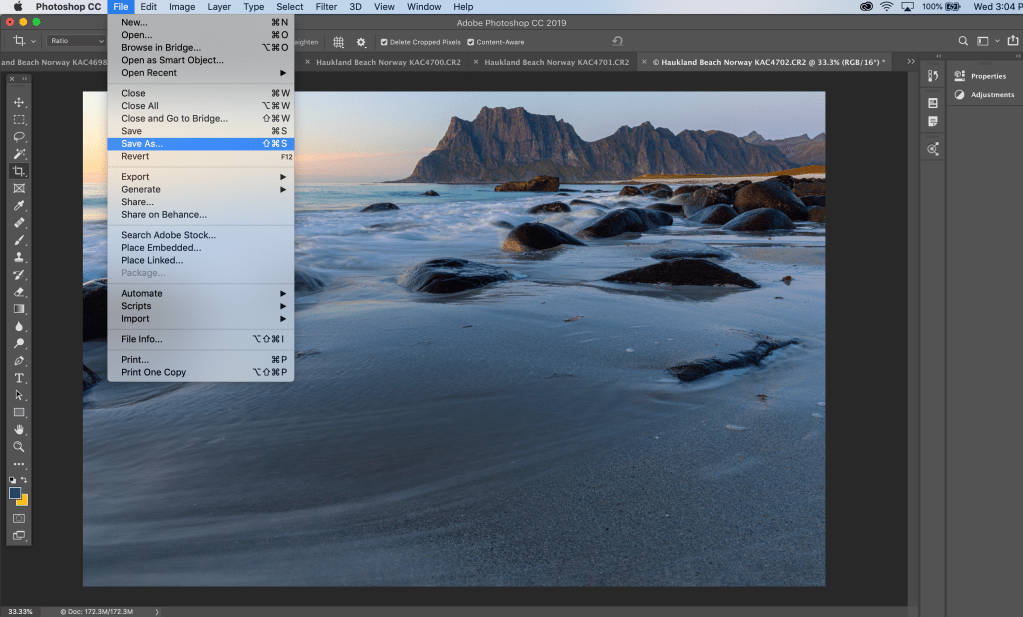1023x617 pixels.
Task: Select the Lasso tool
Action: tap(18, 136)
